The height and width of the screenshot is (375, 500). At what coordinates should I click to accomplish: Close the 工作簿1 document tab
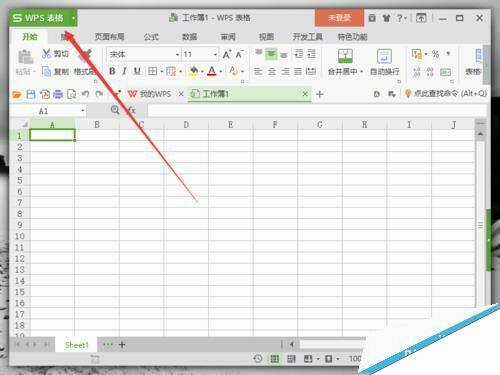tap(305, 94)
